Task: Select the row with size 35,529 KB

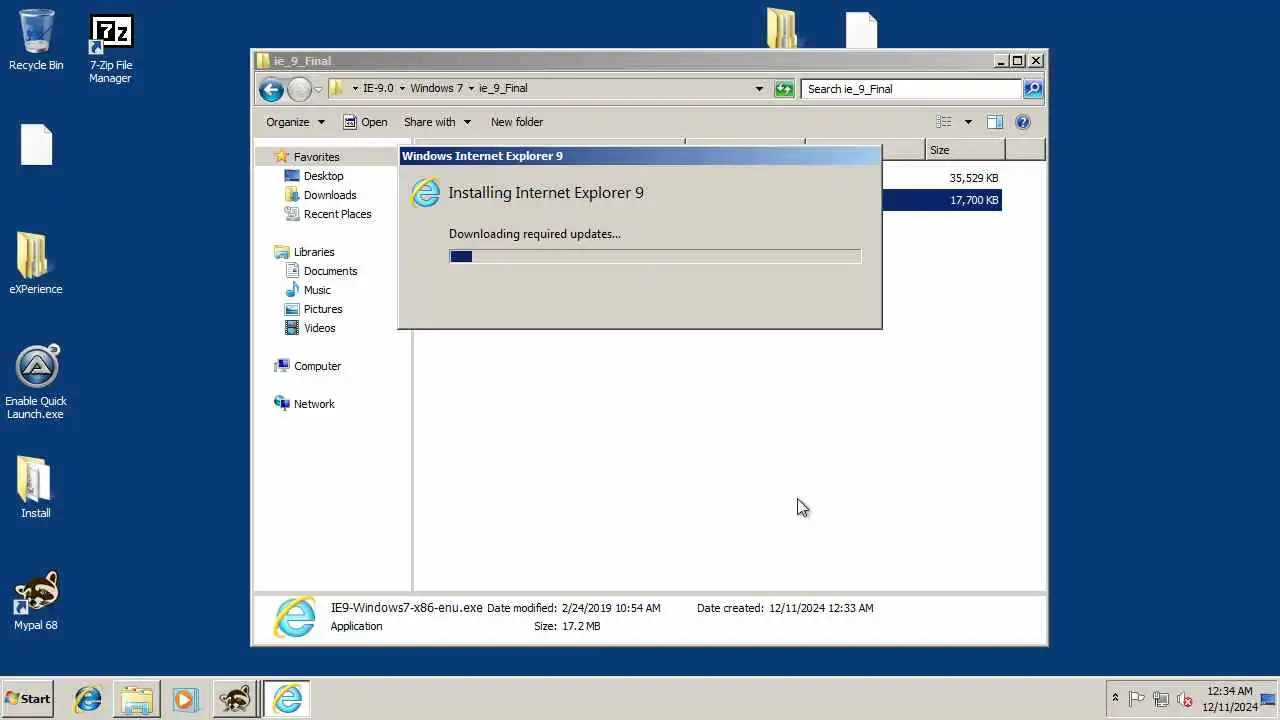Action: tap(941, 178)
